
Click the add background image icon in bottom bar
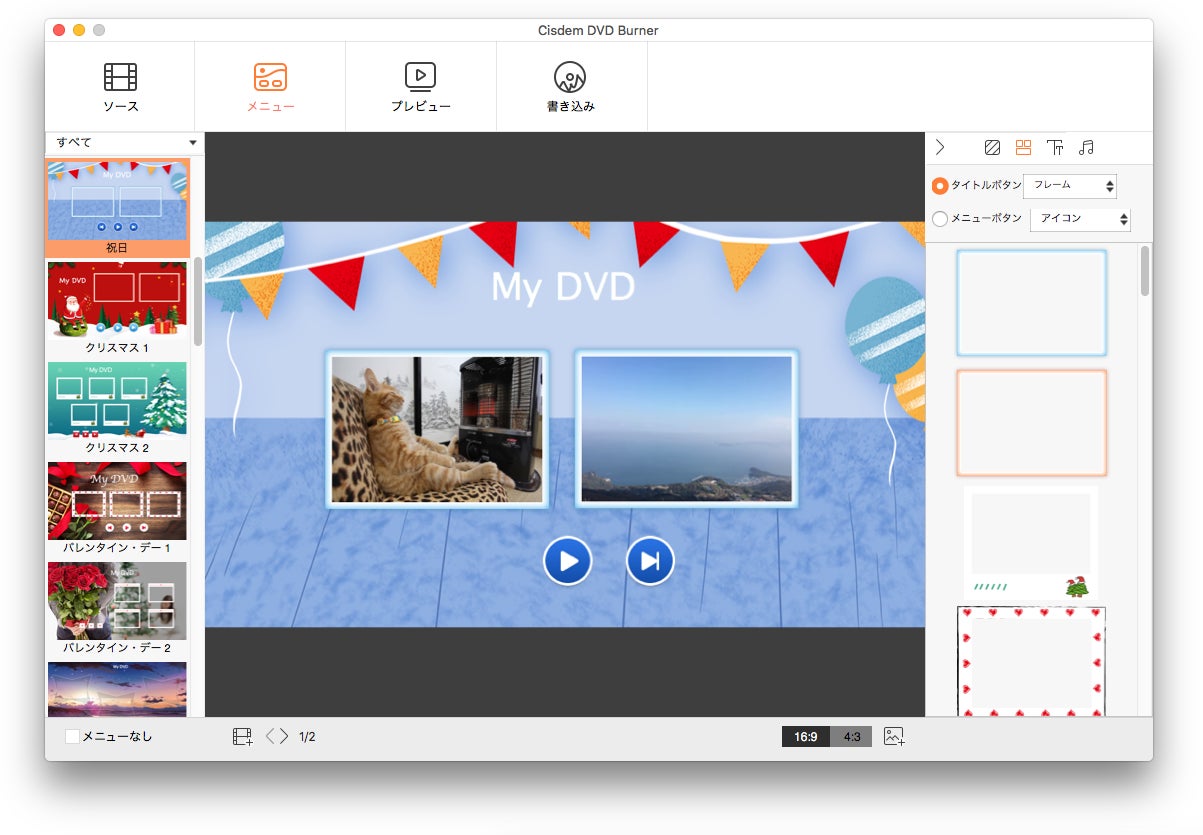point(894,737)
